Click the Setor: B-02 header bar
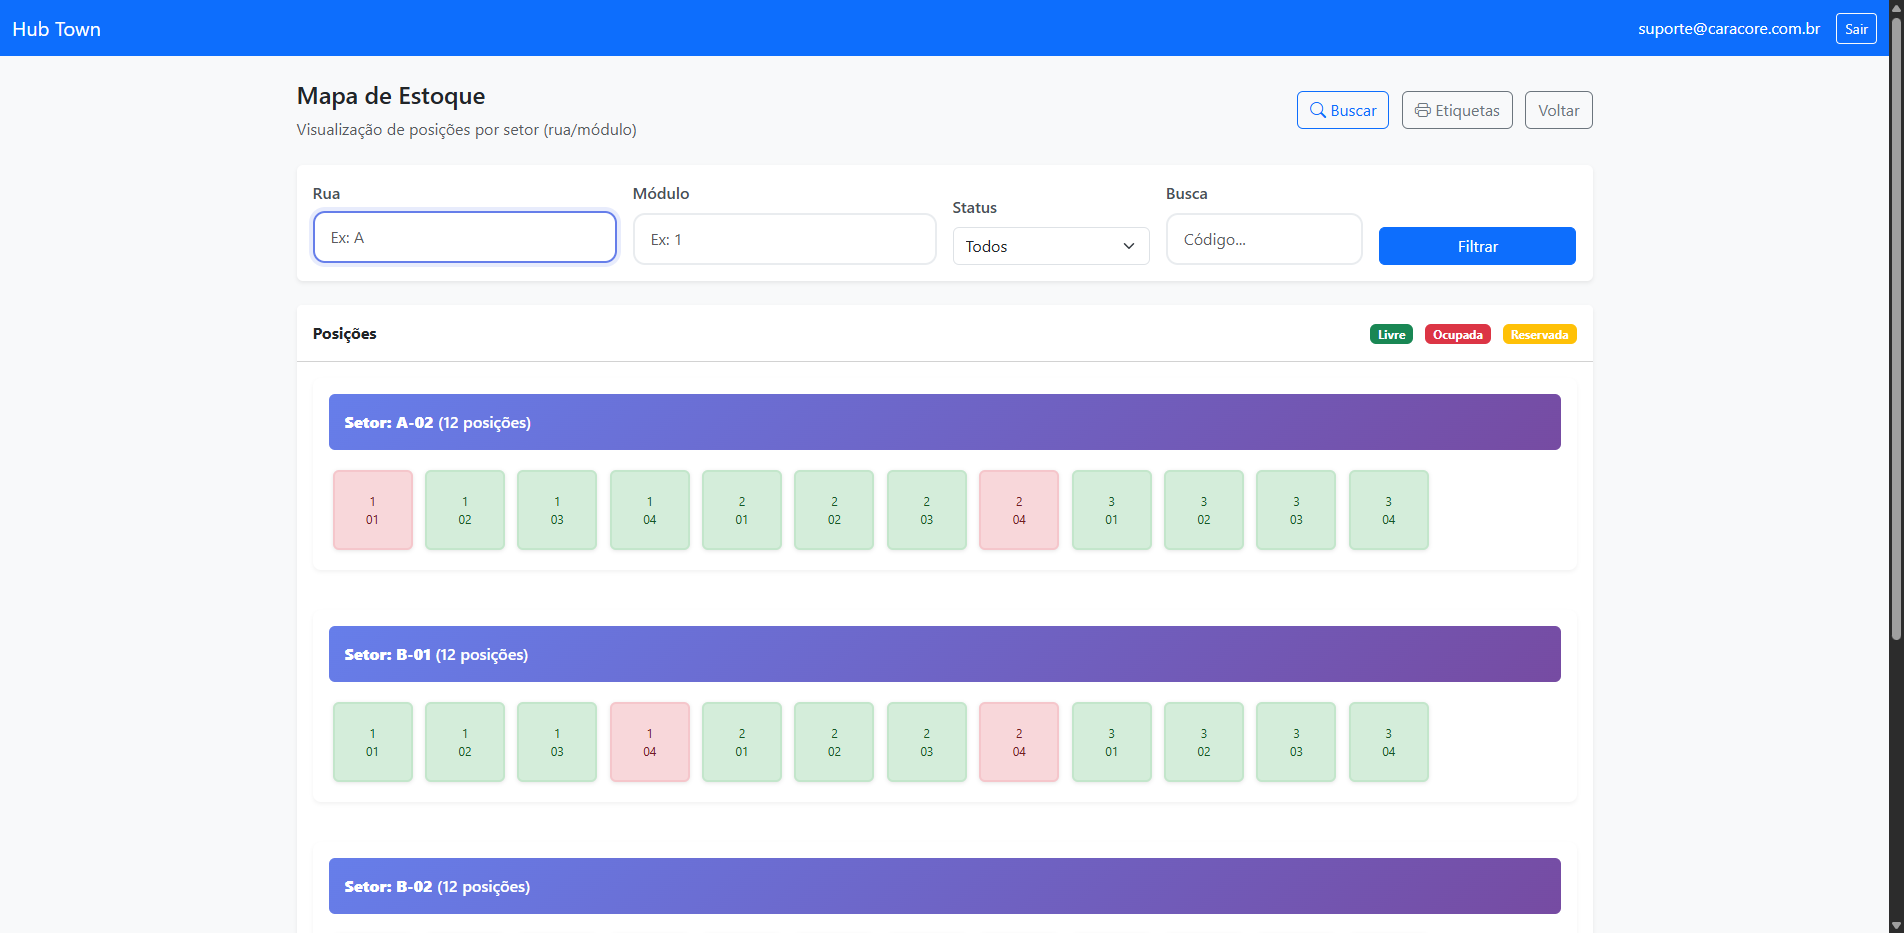 944,886
